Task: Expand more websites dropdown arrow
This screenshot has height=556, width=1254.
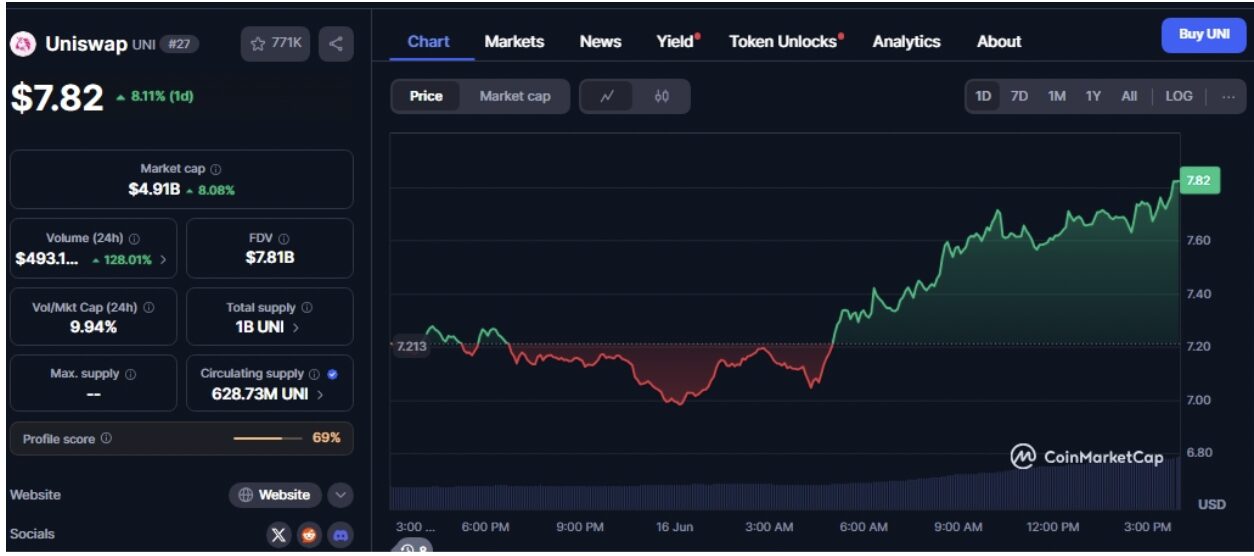Action: tap(340, 494)
